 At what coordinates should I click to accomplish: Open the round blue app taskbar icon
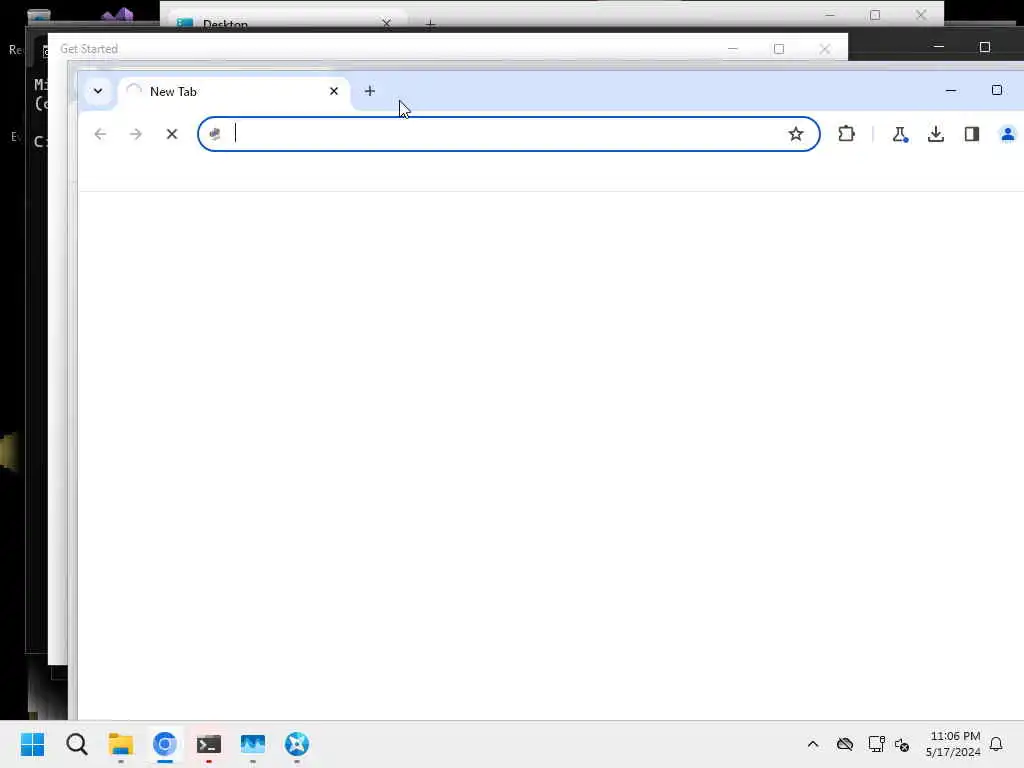[296, 744]
